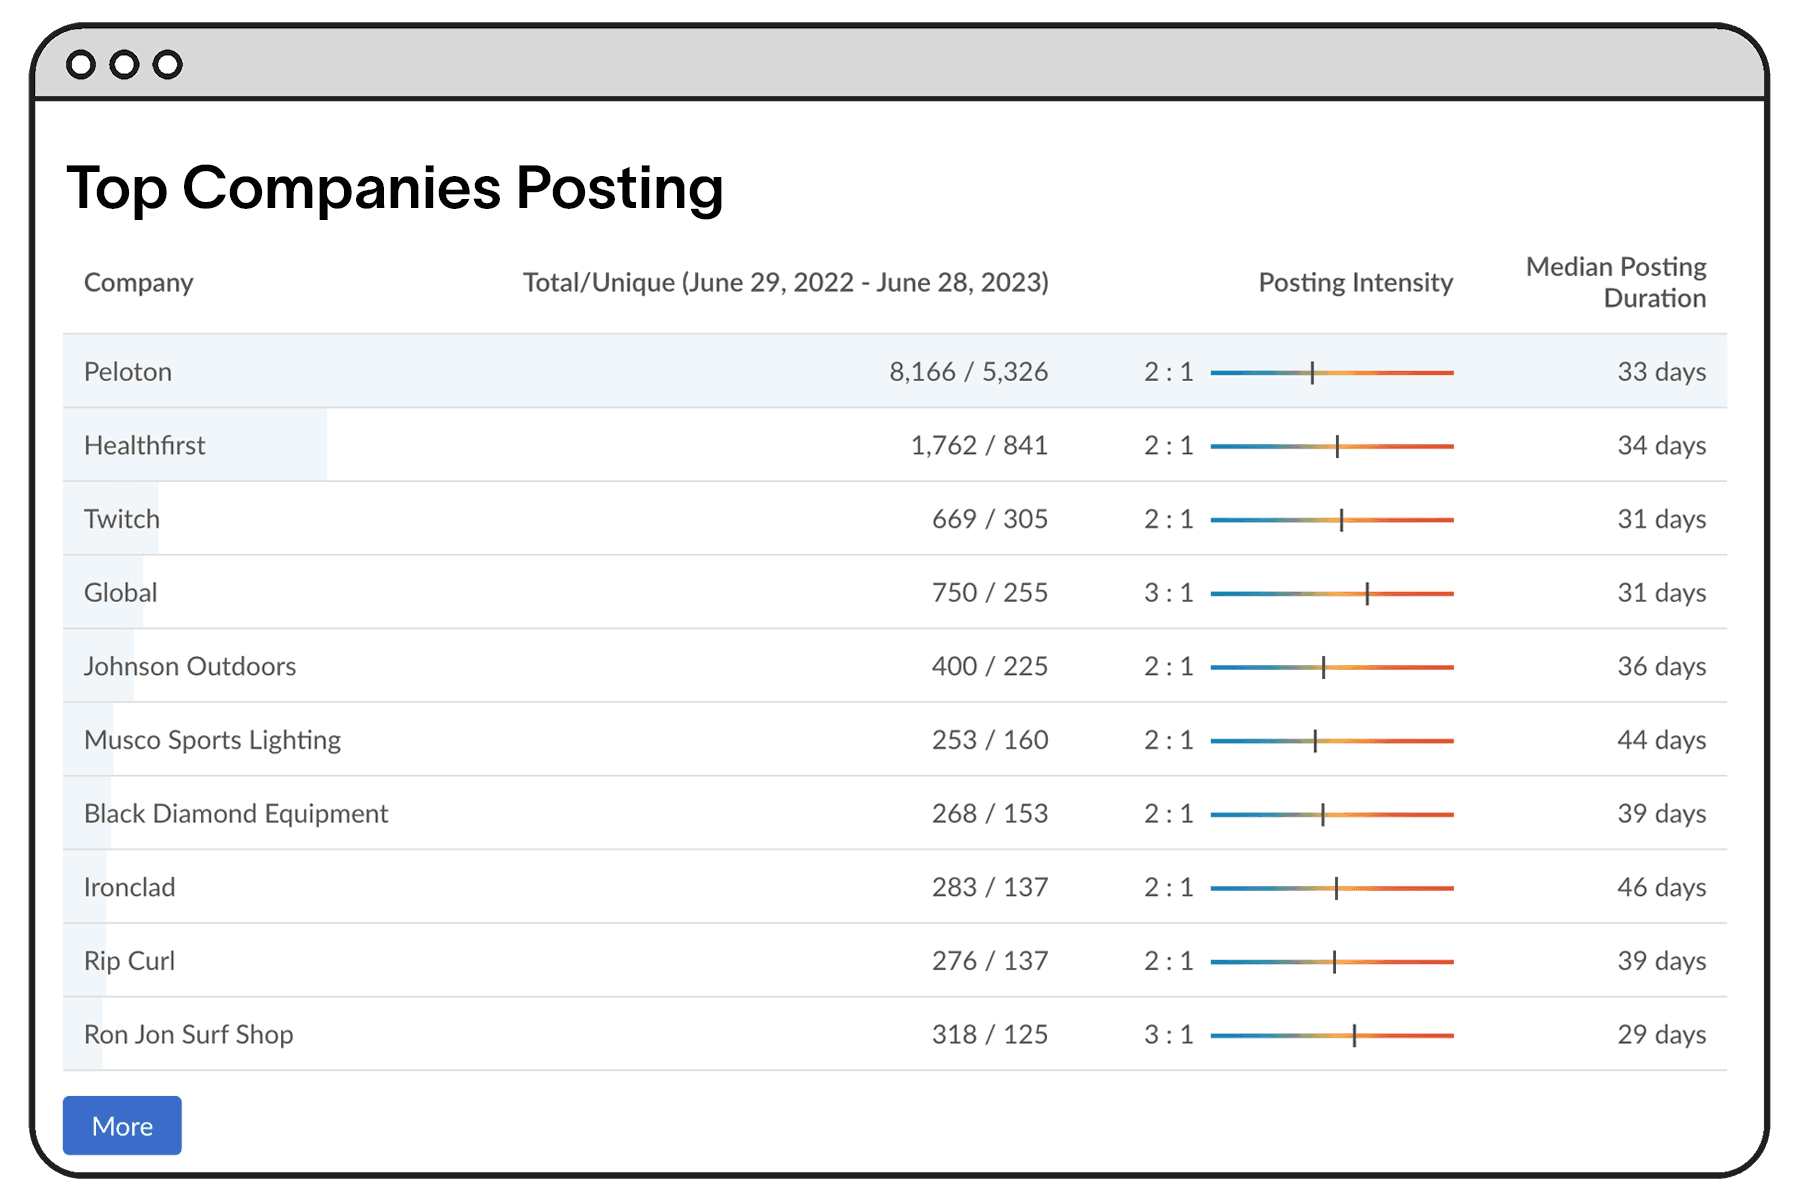Click Black Diamond Equipment
This screenshot has width=1800, height=1200.
point(236,813)
